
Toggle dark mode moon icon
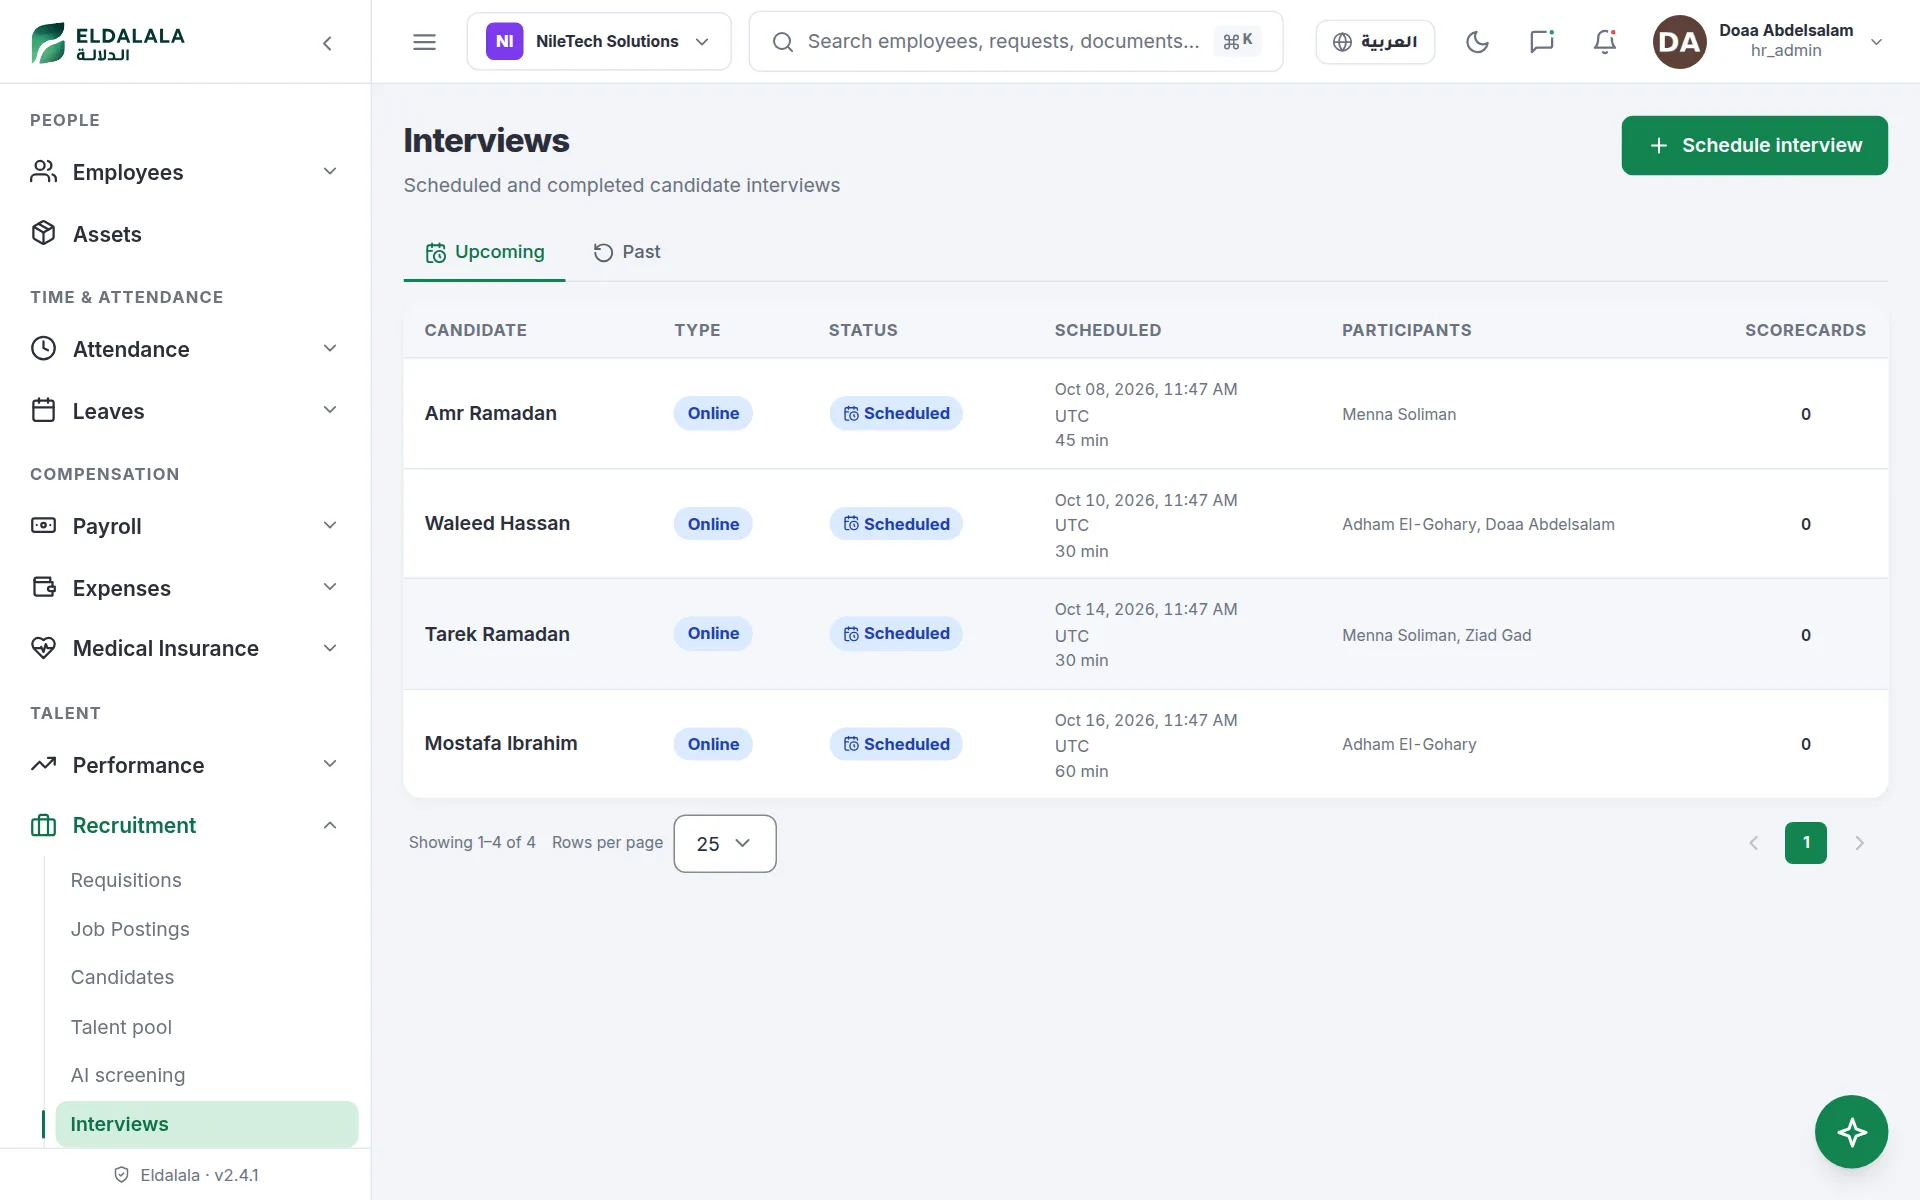click(1477, 42)
